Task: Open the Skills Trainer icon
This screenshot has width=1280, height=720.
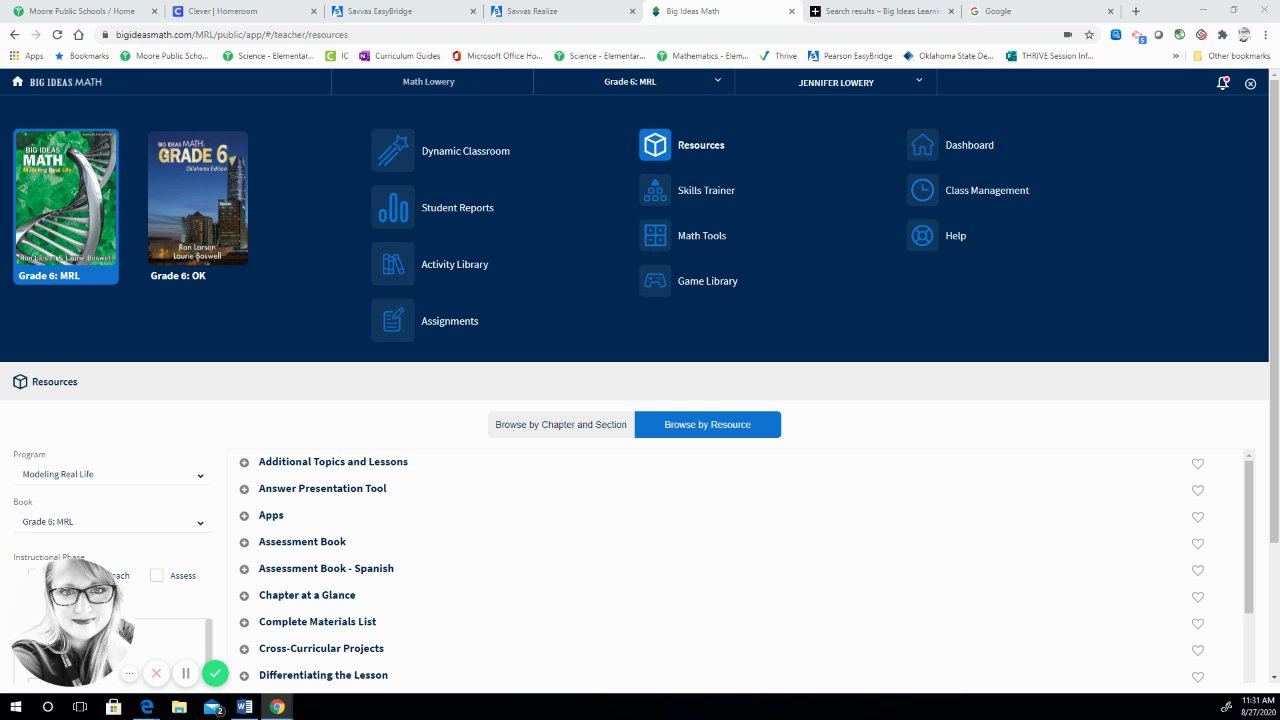Action: [655, 190]
